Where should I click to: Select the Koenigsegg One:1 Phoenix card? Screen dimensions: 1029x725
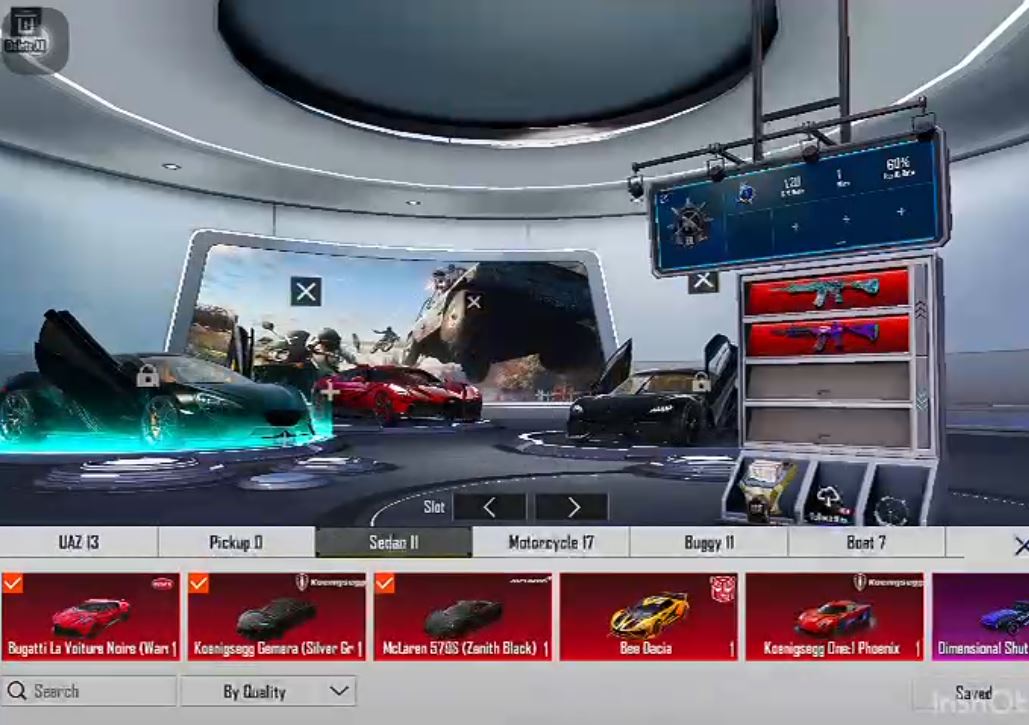(x=835, y=616)
